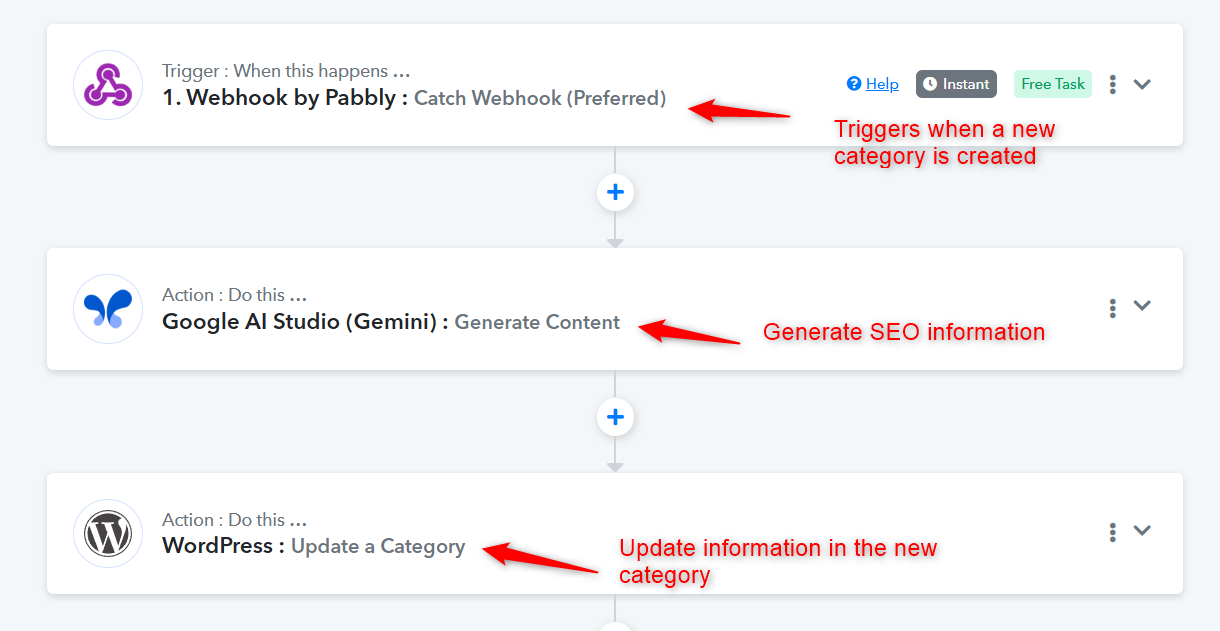Open the Help link on the trigger
The height and width of the screenshot is (631, 1220).
coord(882,84)
